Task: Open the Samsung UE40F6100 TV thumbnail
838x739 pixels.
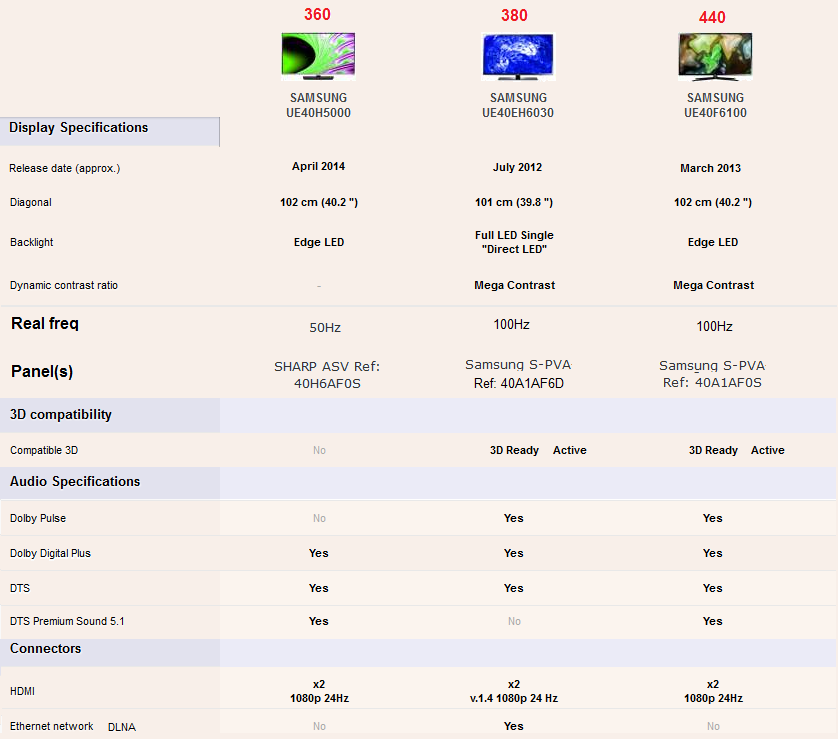Action: pyautogui.click(x=715, y=57)
